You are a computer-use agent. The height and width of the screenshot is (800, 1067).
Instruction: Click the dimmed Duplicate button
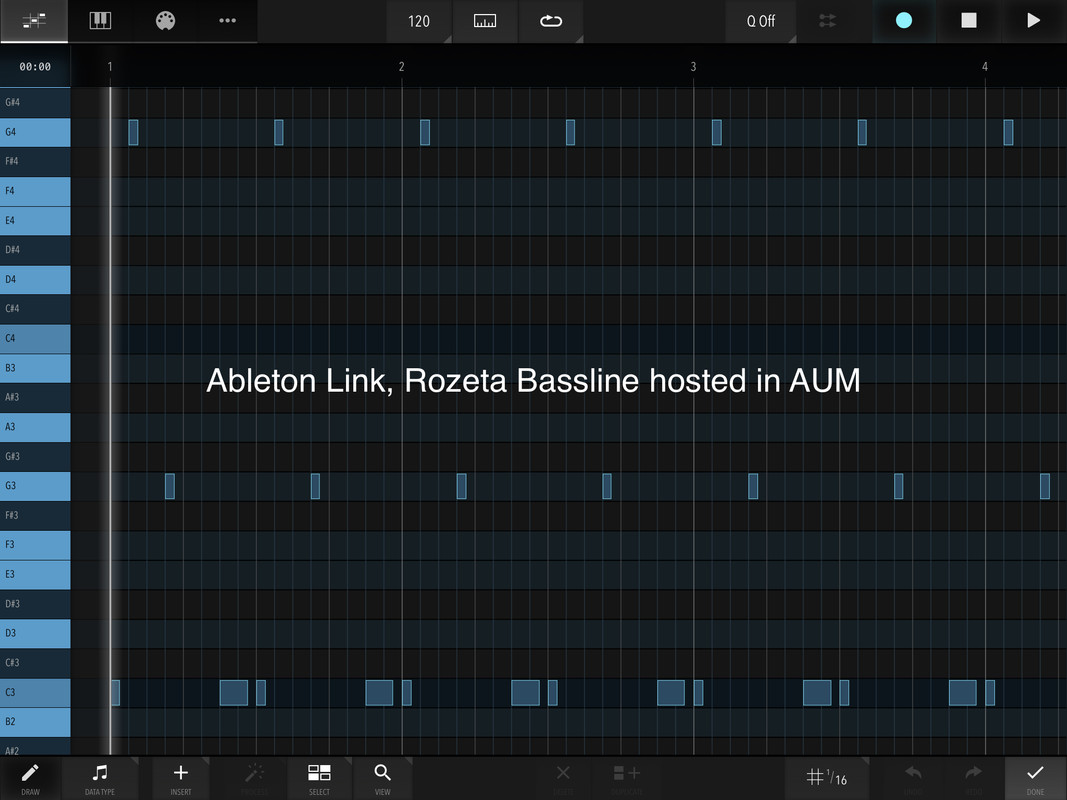click(x=627, y=778)
